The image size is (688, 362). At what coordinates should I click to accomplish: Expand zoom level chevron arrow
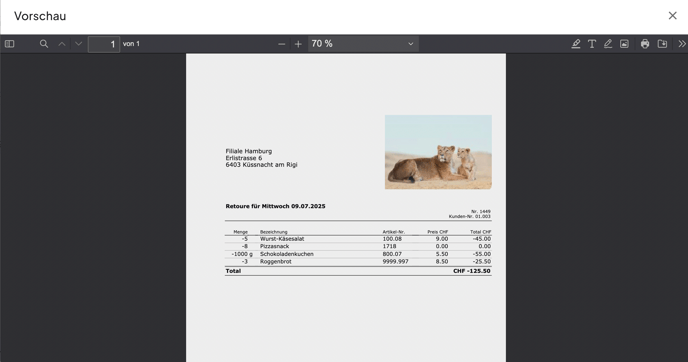[x=411, y=44]
